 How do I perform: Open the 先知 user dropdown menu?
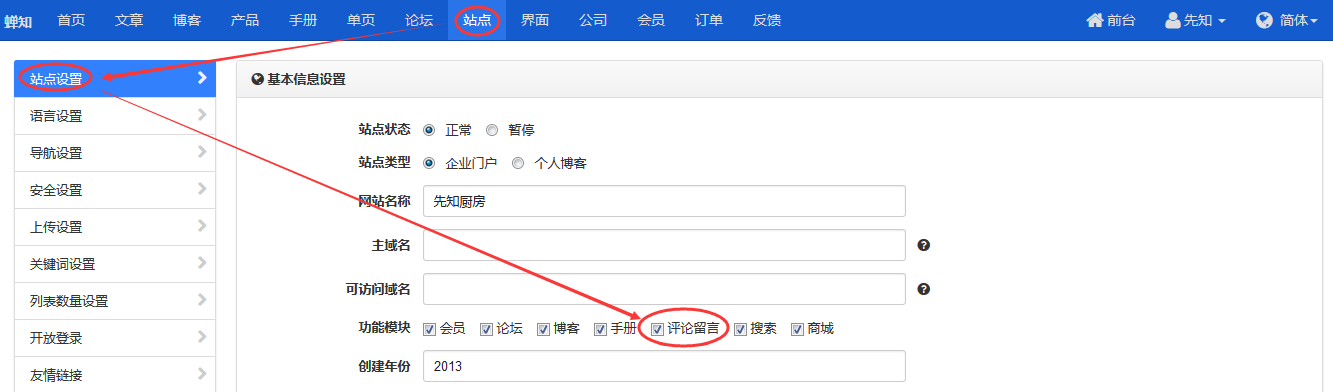[1196, 20]
